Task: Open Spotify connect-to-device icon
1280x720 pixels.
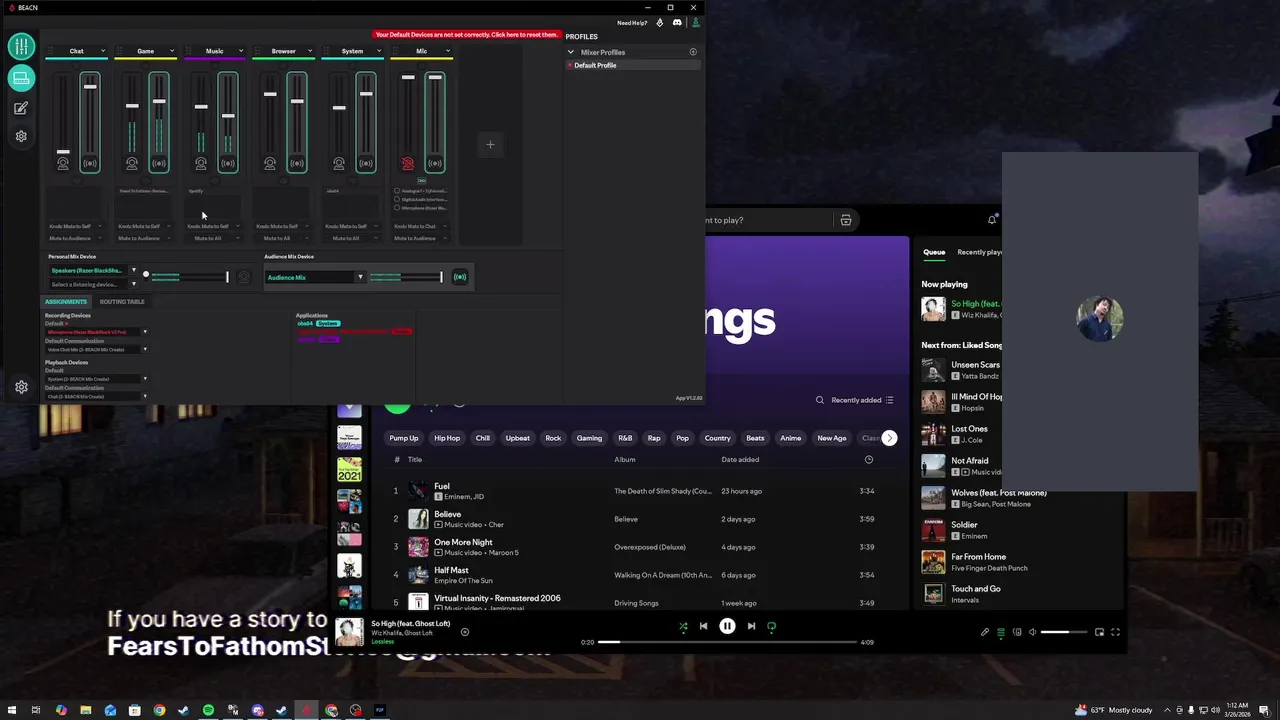Action: [1017, 632]
